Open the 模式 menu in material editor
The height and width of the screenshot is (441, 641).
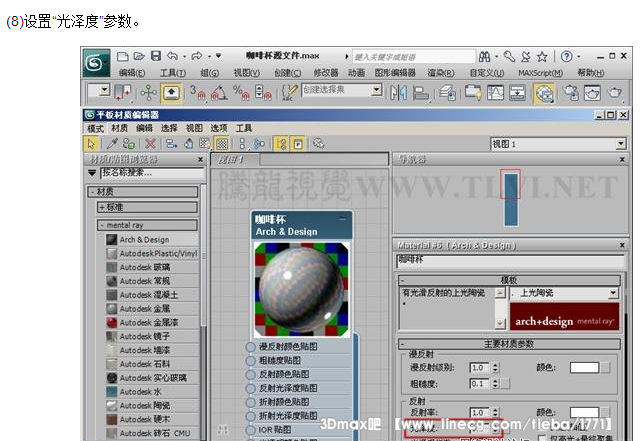click(95, 128)
